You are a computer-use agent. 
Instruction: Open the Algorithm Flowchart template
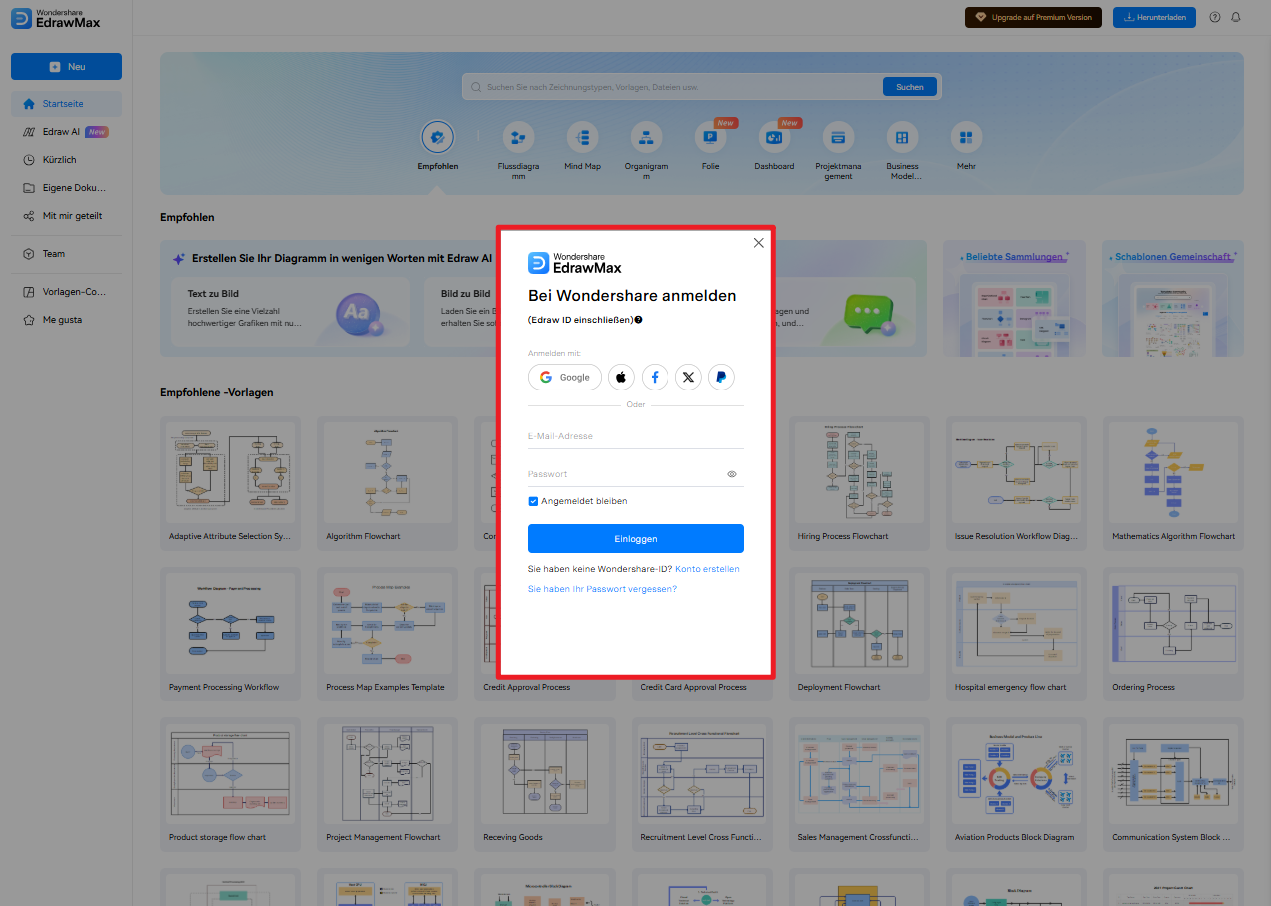coord(387,472)
